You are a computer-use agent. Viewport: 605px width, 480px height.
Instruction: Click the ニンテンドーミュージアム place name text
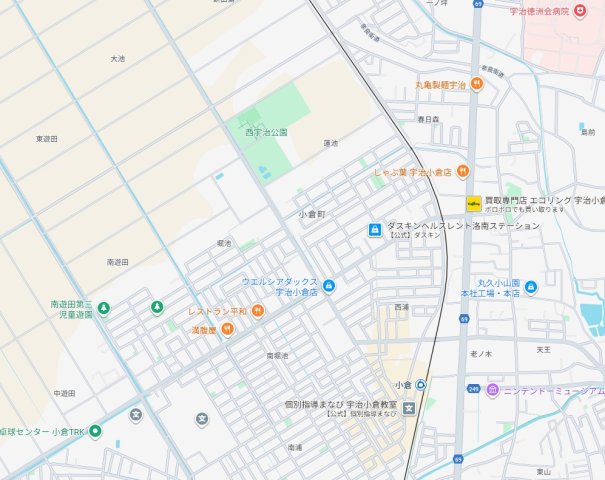click(x=554, y=391)
